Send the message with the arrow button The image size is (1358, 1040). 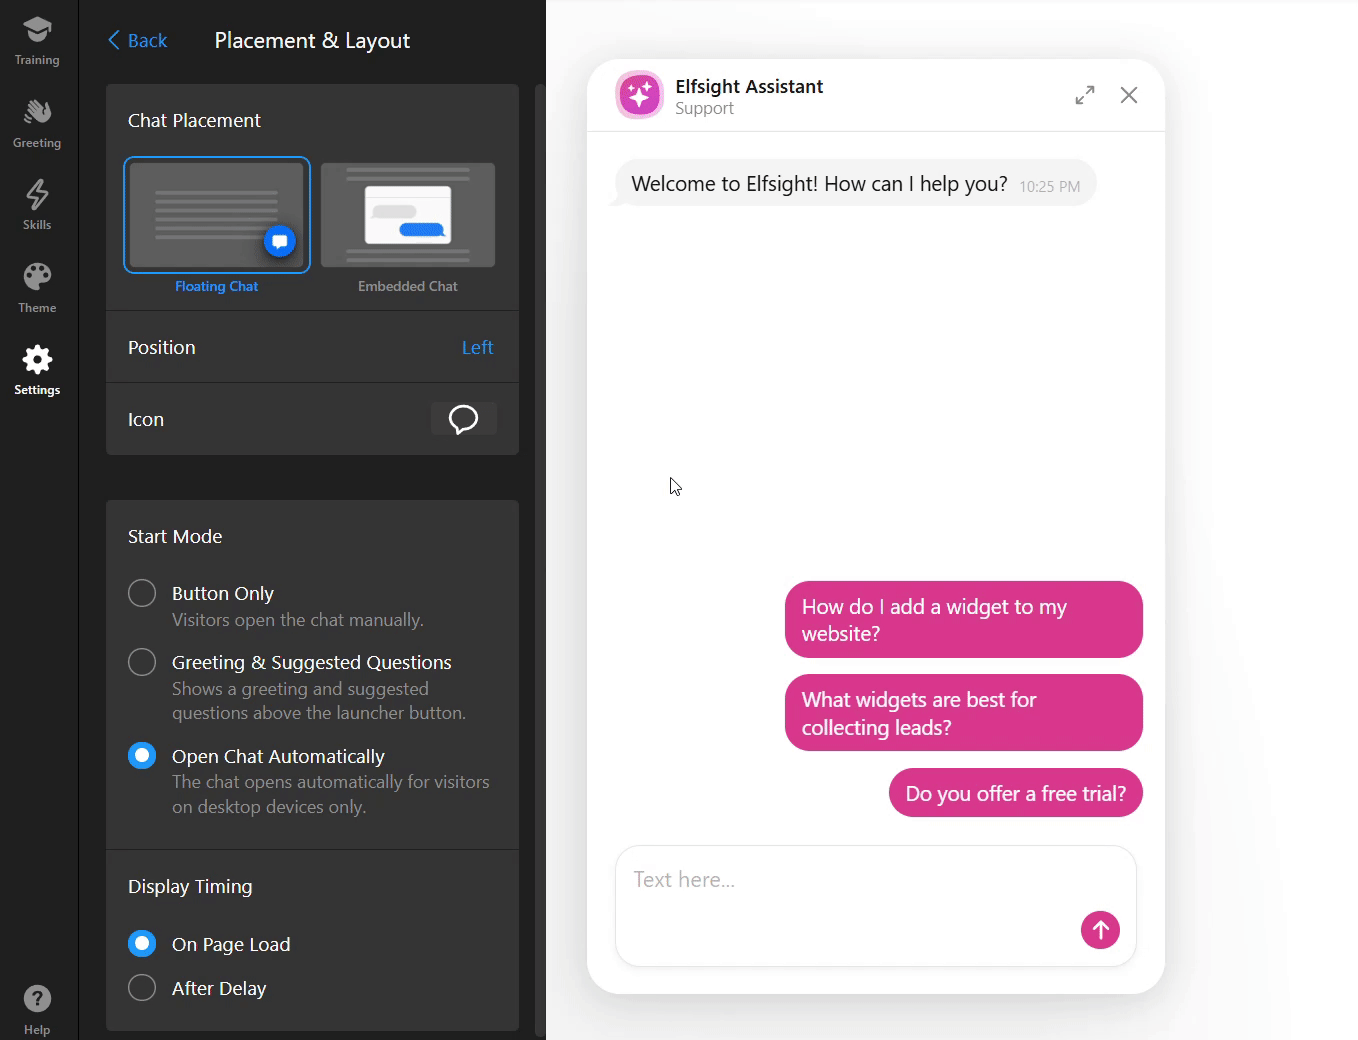click(x=1100, y=930)
